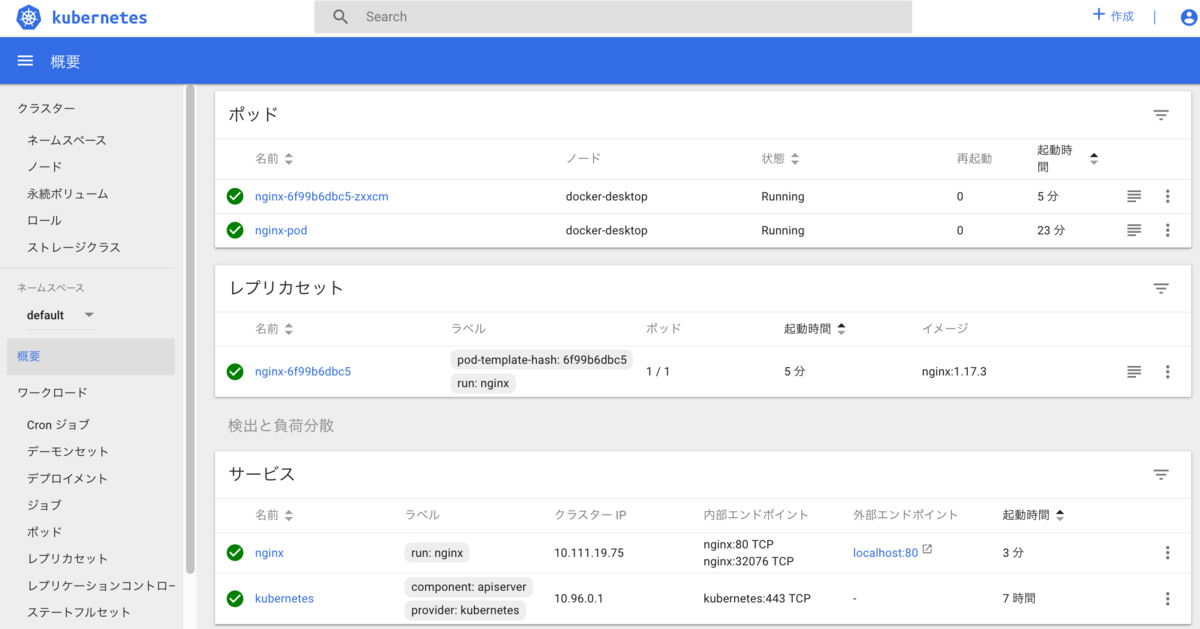
Task: Click the 'run: nginx' label chip in services
Action: point(436,553)
